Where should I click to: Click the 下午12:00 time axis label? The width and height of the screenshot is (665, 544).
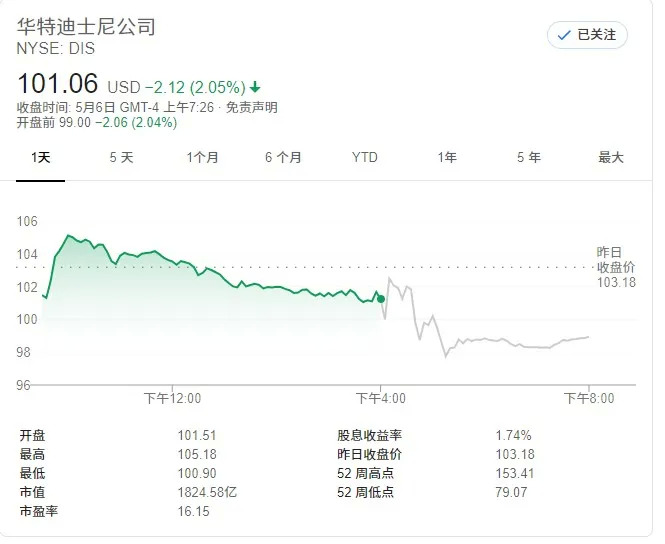click(x=172, y=398)
